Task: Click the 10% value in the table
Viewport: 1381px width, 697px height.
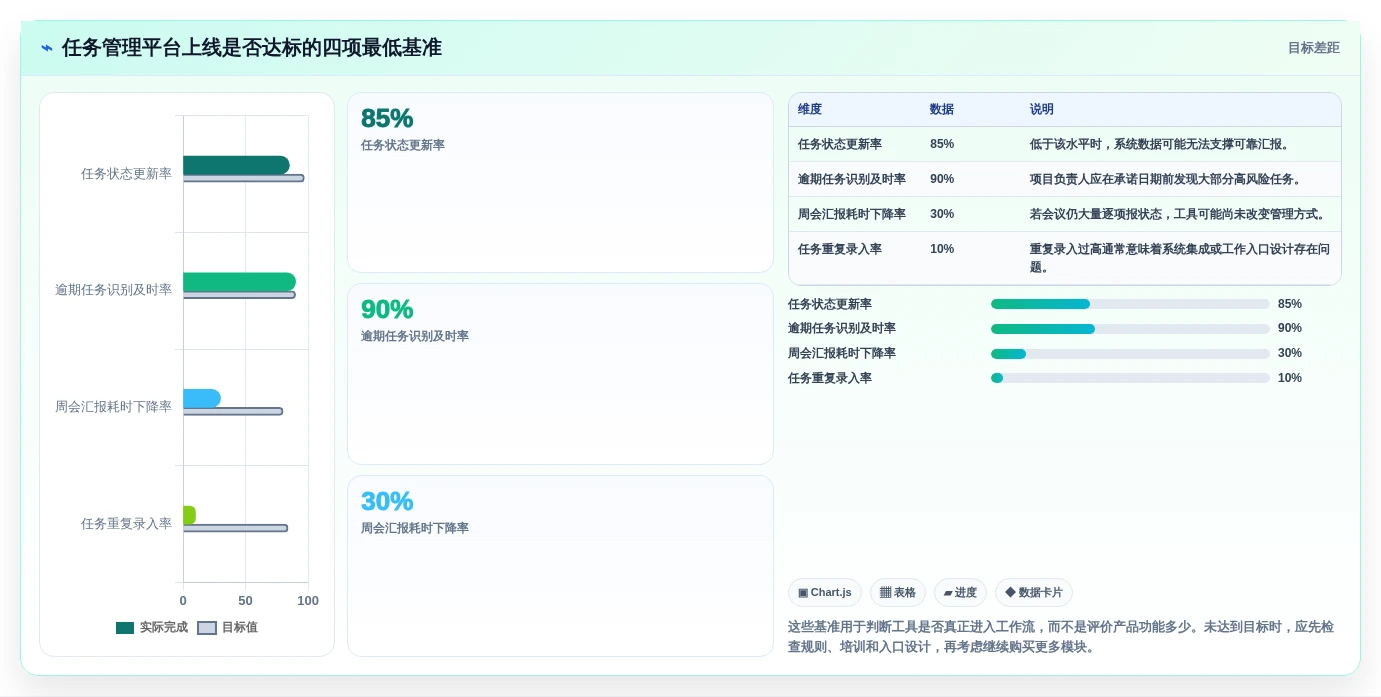Action: (x=942, y=249)
